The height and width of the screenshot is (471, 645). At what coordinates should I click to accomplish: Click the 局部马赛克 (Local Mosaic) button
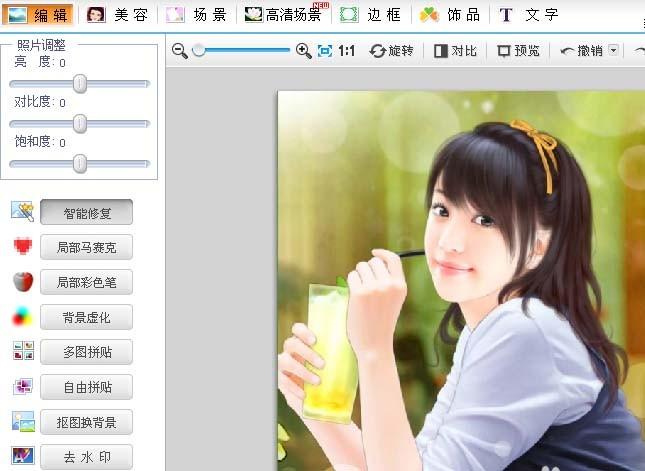coord(86,247)
